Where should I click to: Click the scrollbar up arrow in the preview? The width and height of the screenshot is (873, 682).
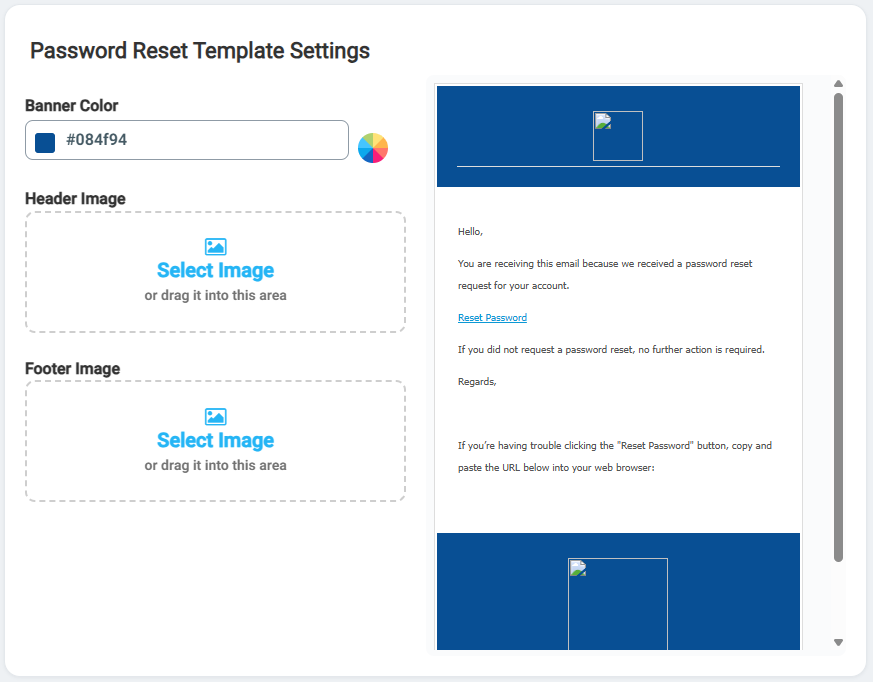[838, 84]
